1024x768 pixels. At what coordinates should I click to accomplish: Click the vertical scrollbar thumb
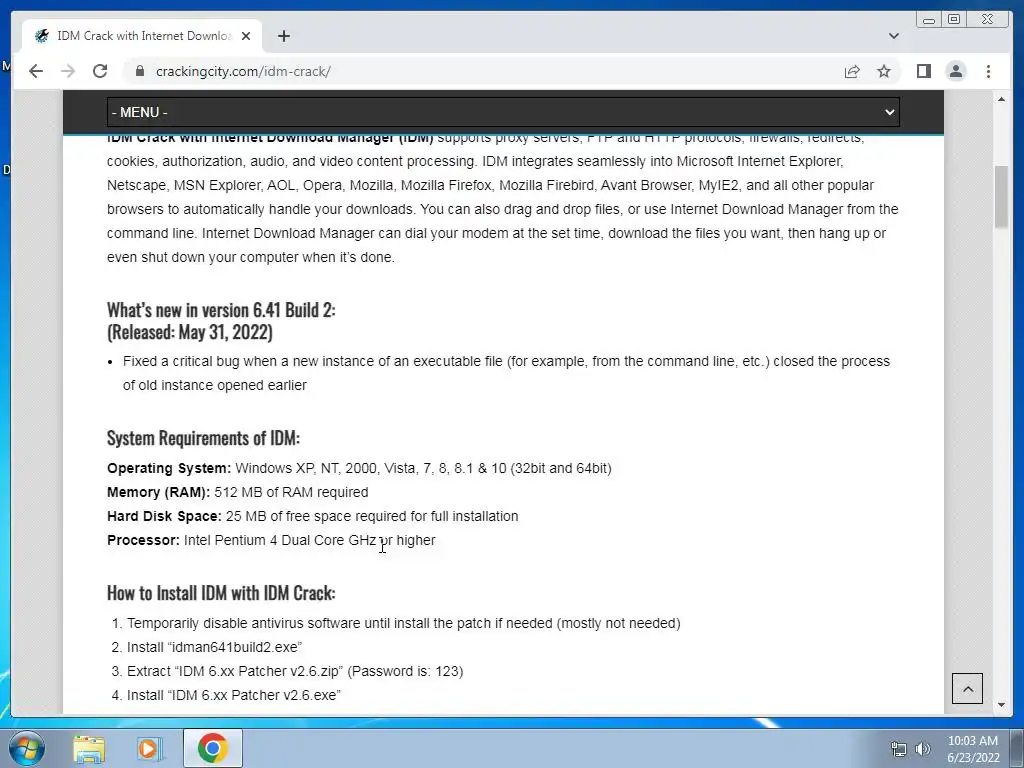[x=1001, y=197]
